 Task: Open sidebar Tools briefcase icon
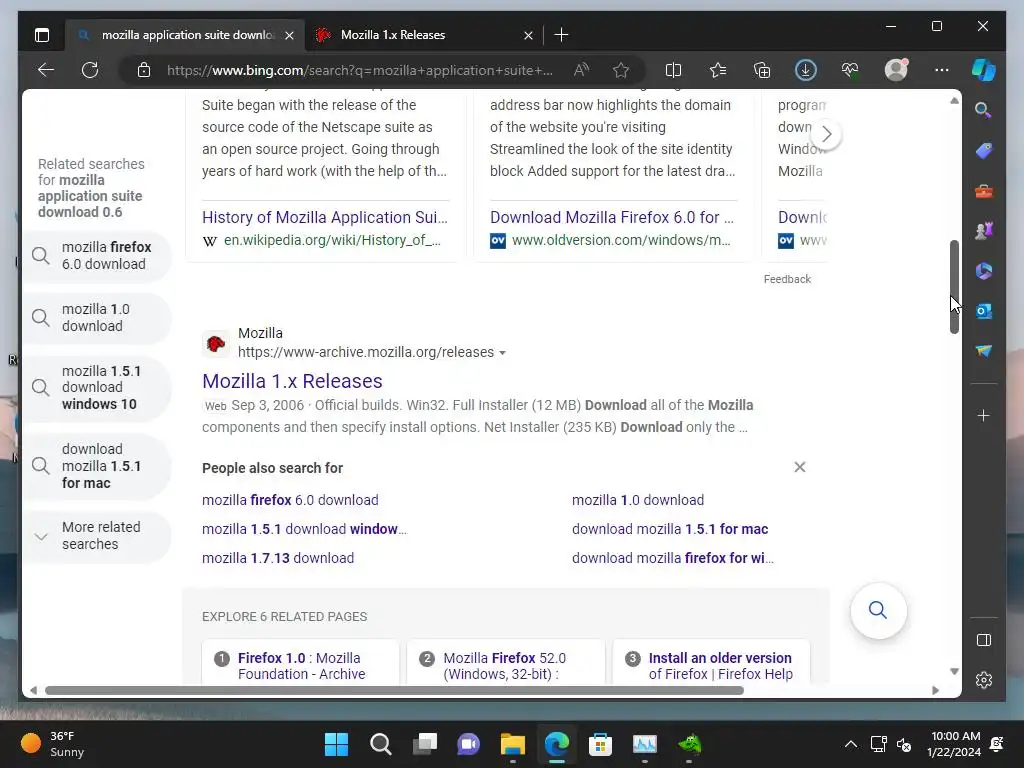coord(984,191)
